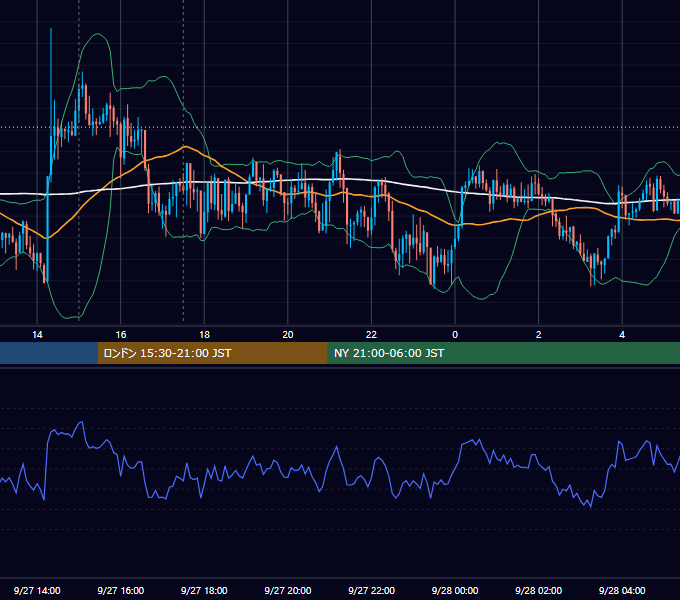Click the 9/28 04:00 date label
This screenshot has height=600, width=680.
(622, 590)
